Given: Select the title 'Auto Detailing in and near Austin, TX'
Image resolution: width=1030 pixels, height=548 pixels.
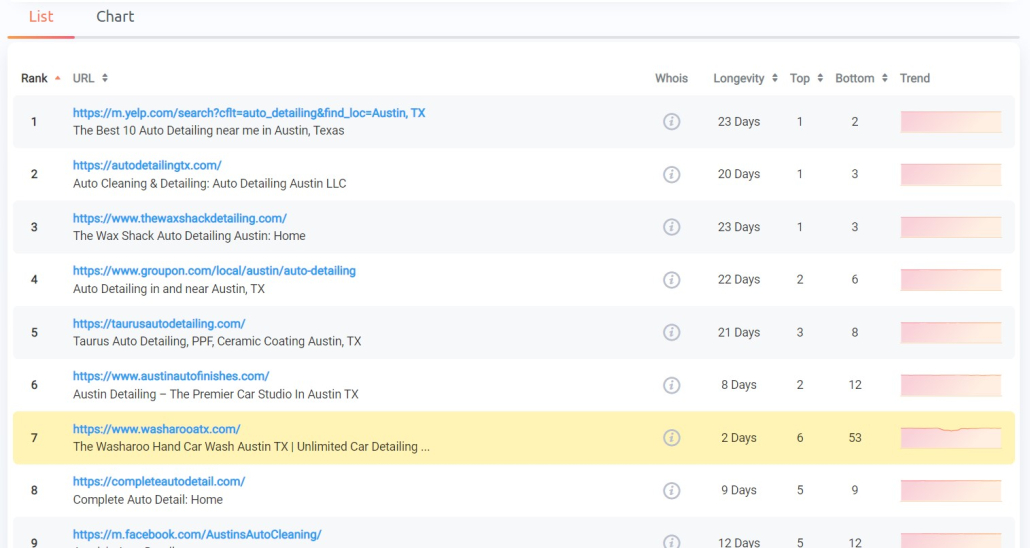Looking at the screenshot, I should pos(169,289).
